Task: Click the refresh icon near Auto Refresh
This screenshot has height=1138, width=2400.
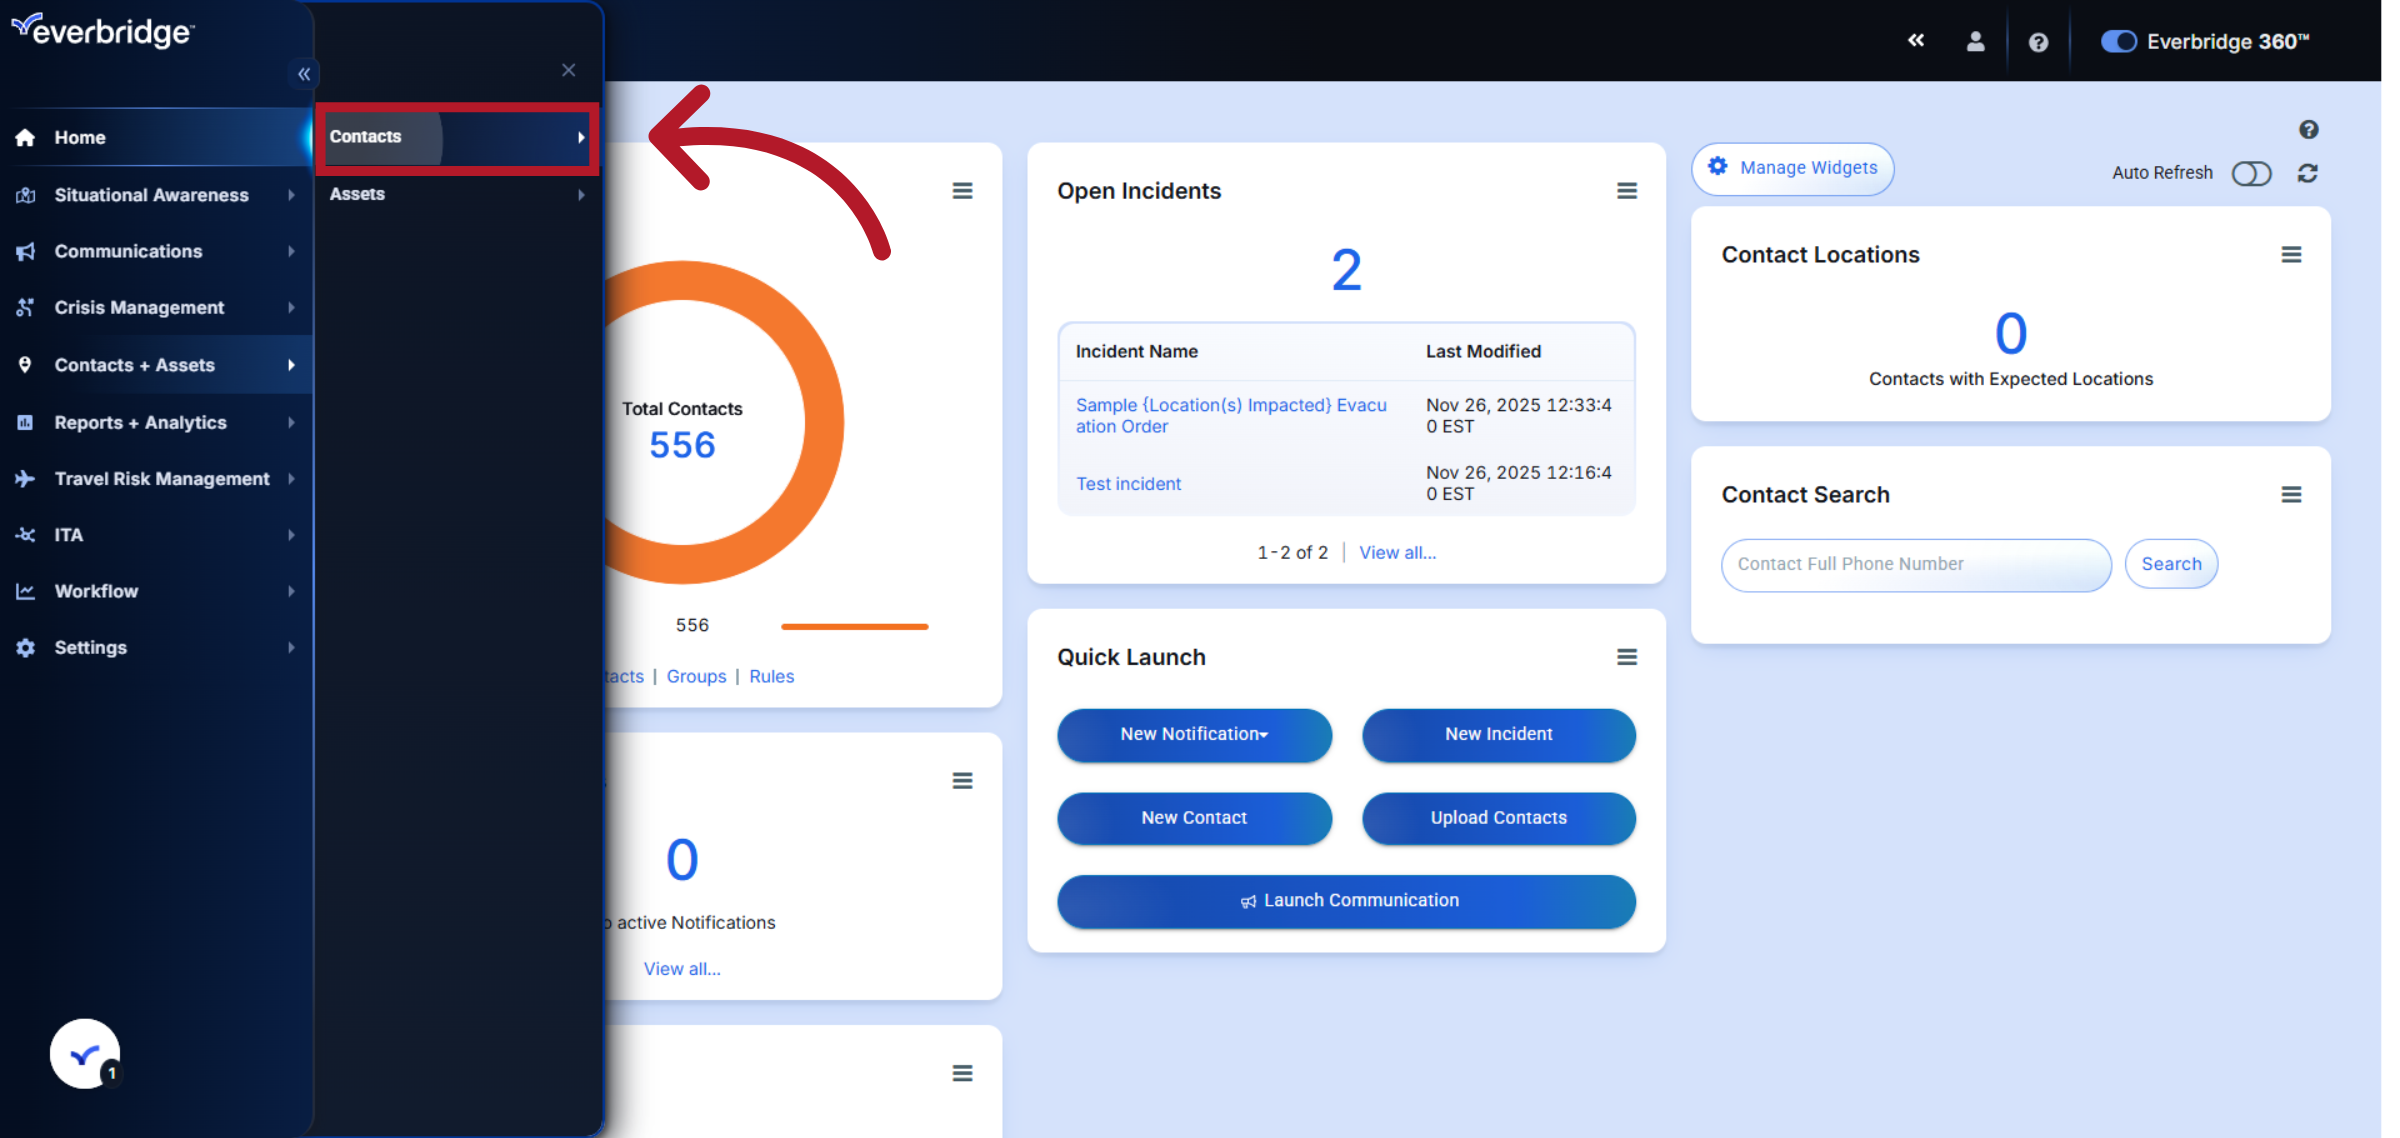Action: click(2308, 173)
